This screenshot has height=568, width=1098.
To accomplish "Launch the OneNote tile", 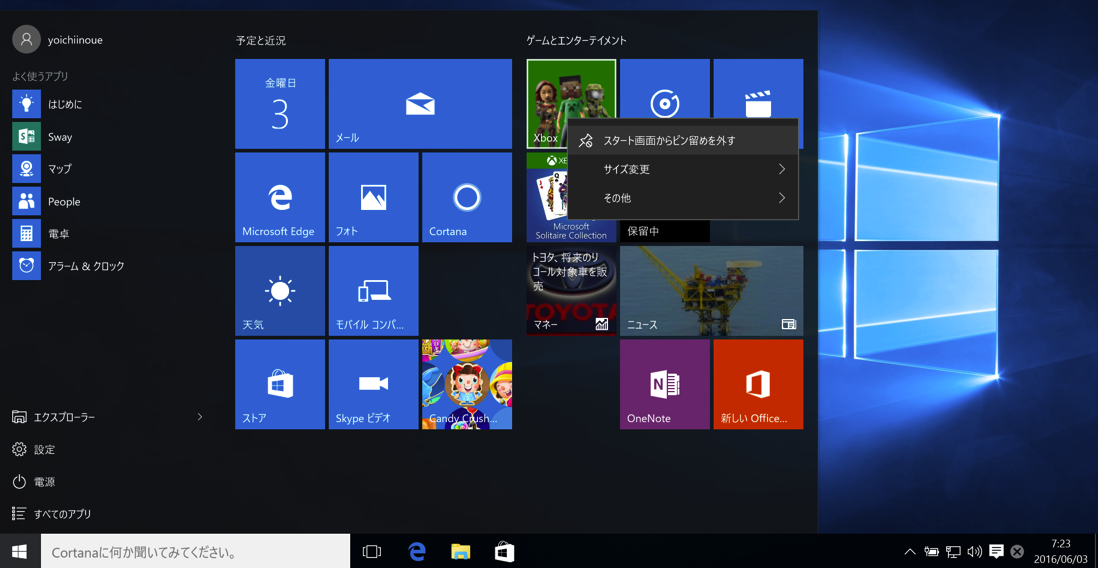I will 665,385.
